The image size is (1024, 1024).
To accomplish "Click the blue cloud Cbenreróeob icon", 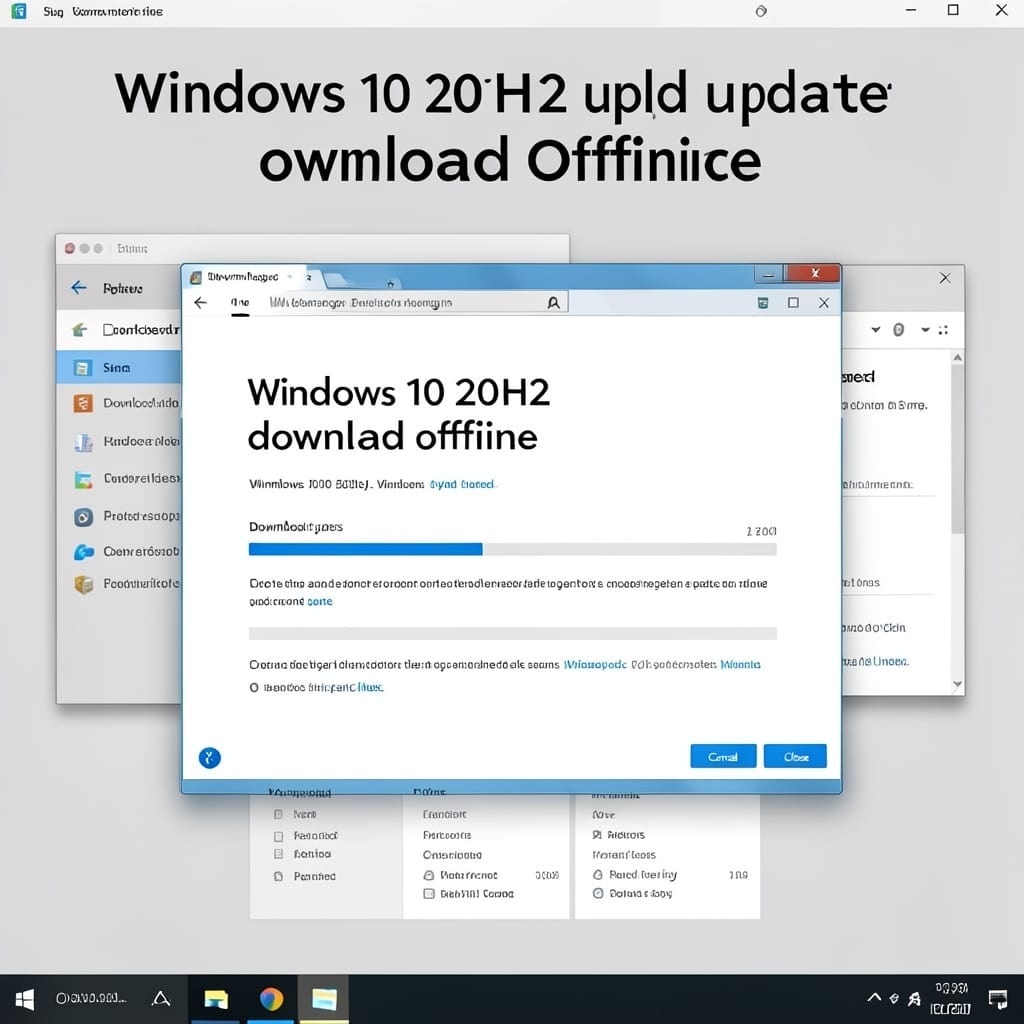I will pyautogui.click(x=84, y=552).
